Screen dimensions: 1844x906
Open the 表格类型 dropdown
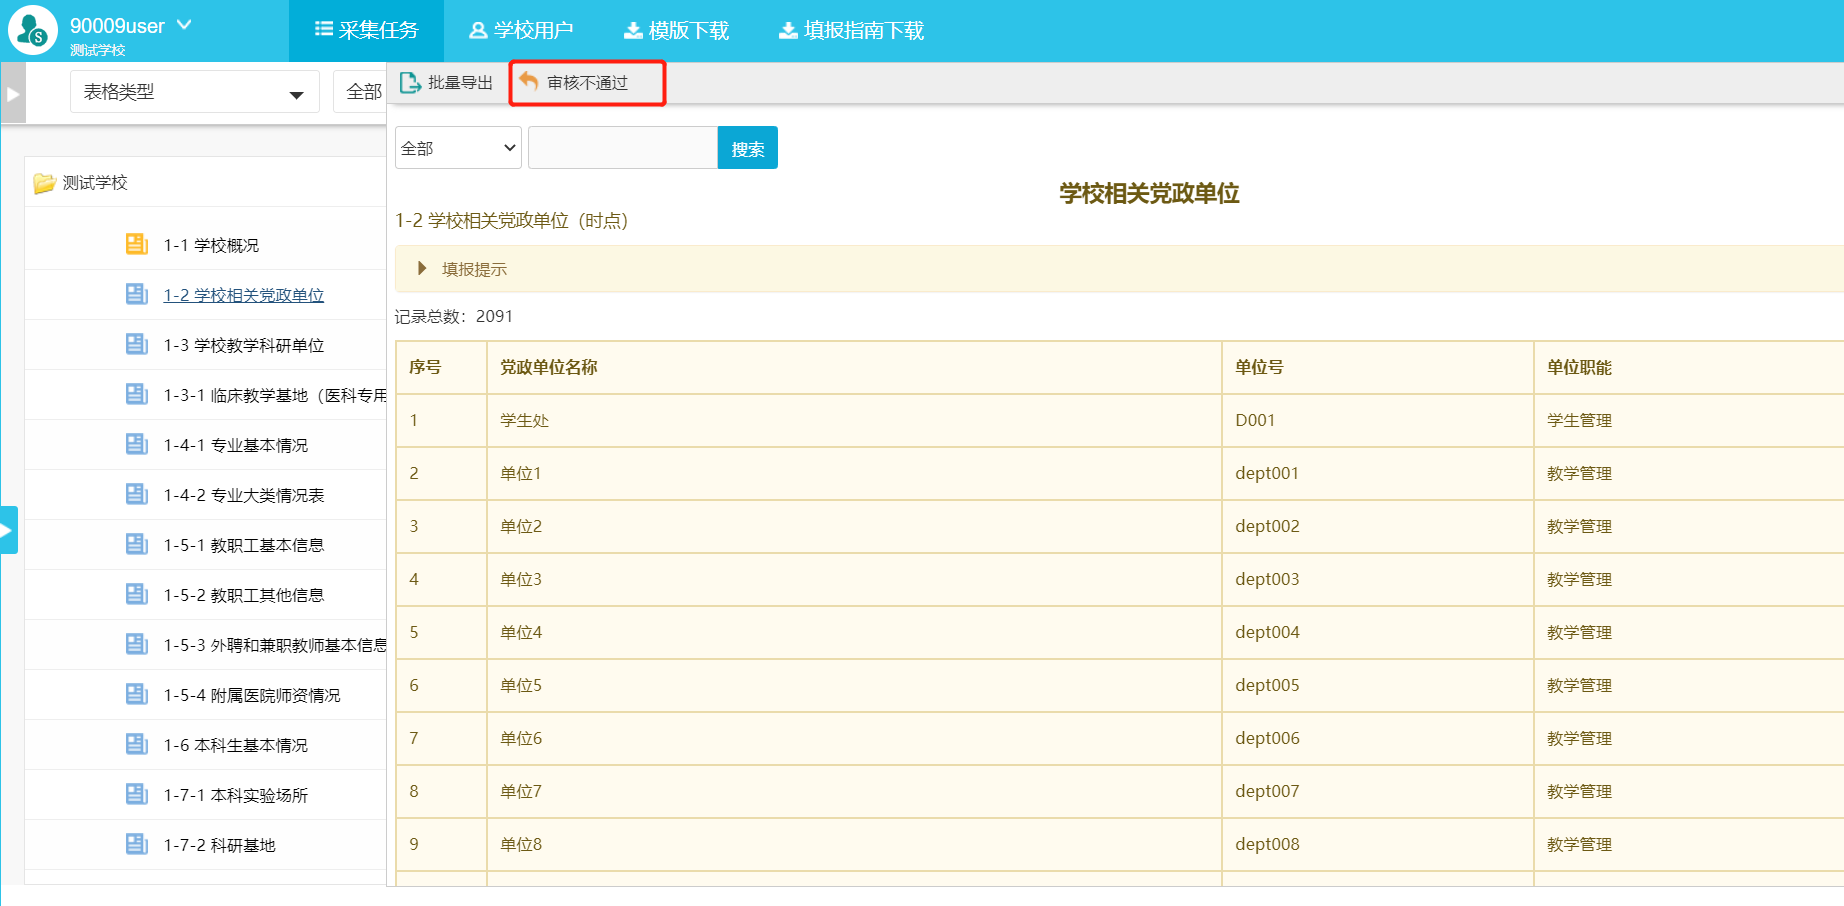(x=194, y=92)
